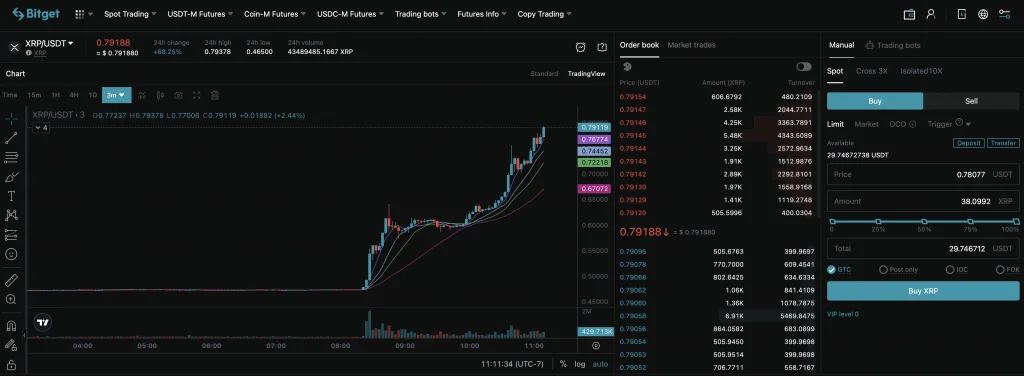Click the order book depth display icon
1024x376 pixels.
click(x=627, y=67)
